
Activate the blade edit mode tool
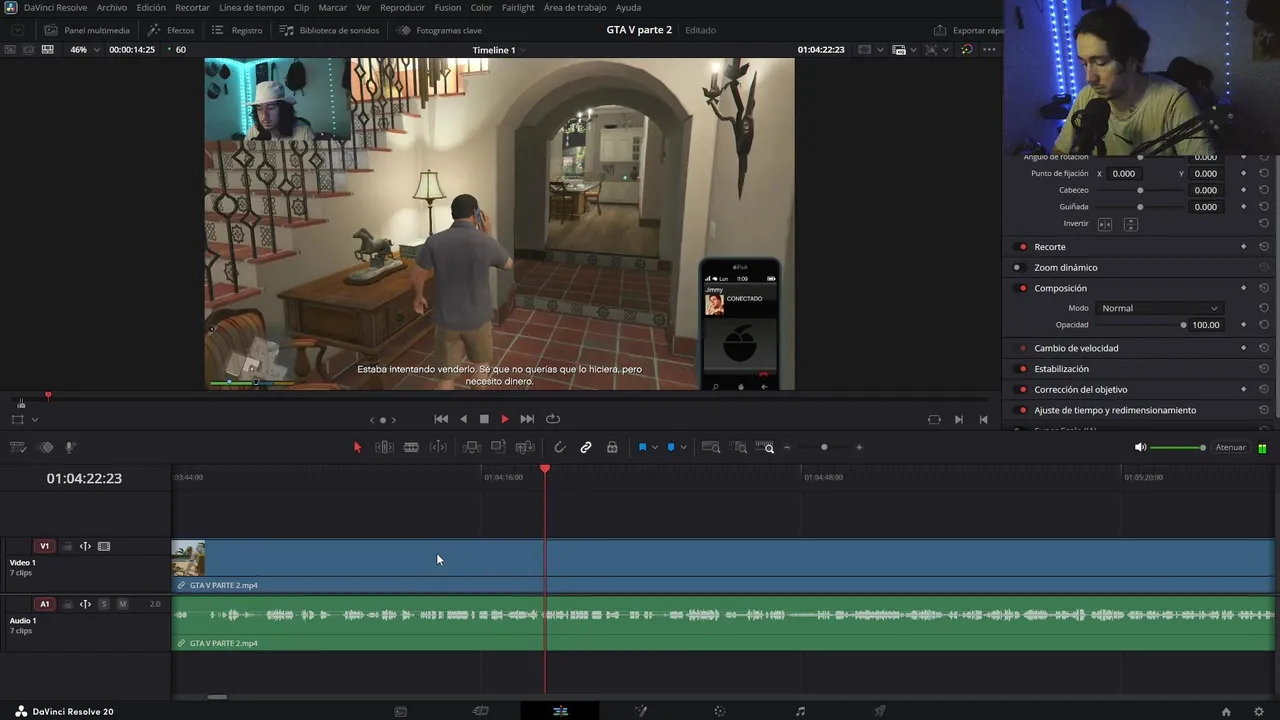(x=411, y=447)
